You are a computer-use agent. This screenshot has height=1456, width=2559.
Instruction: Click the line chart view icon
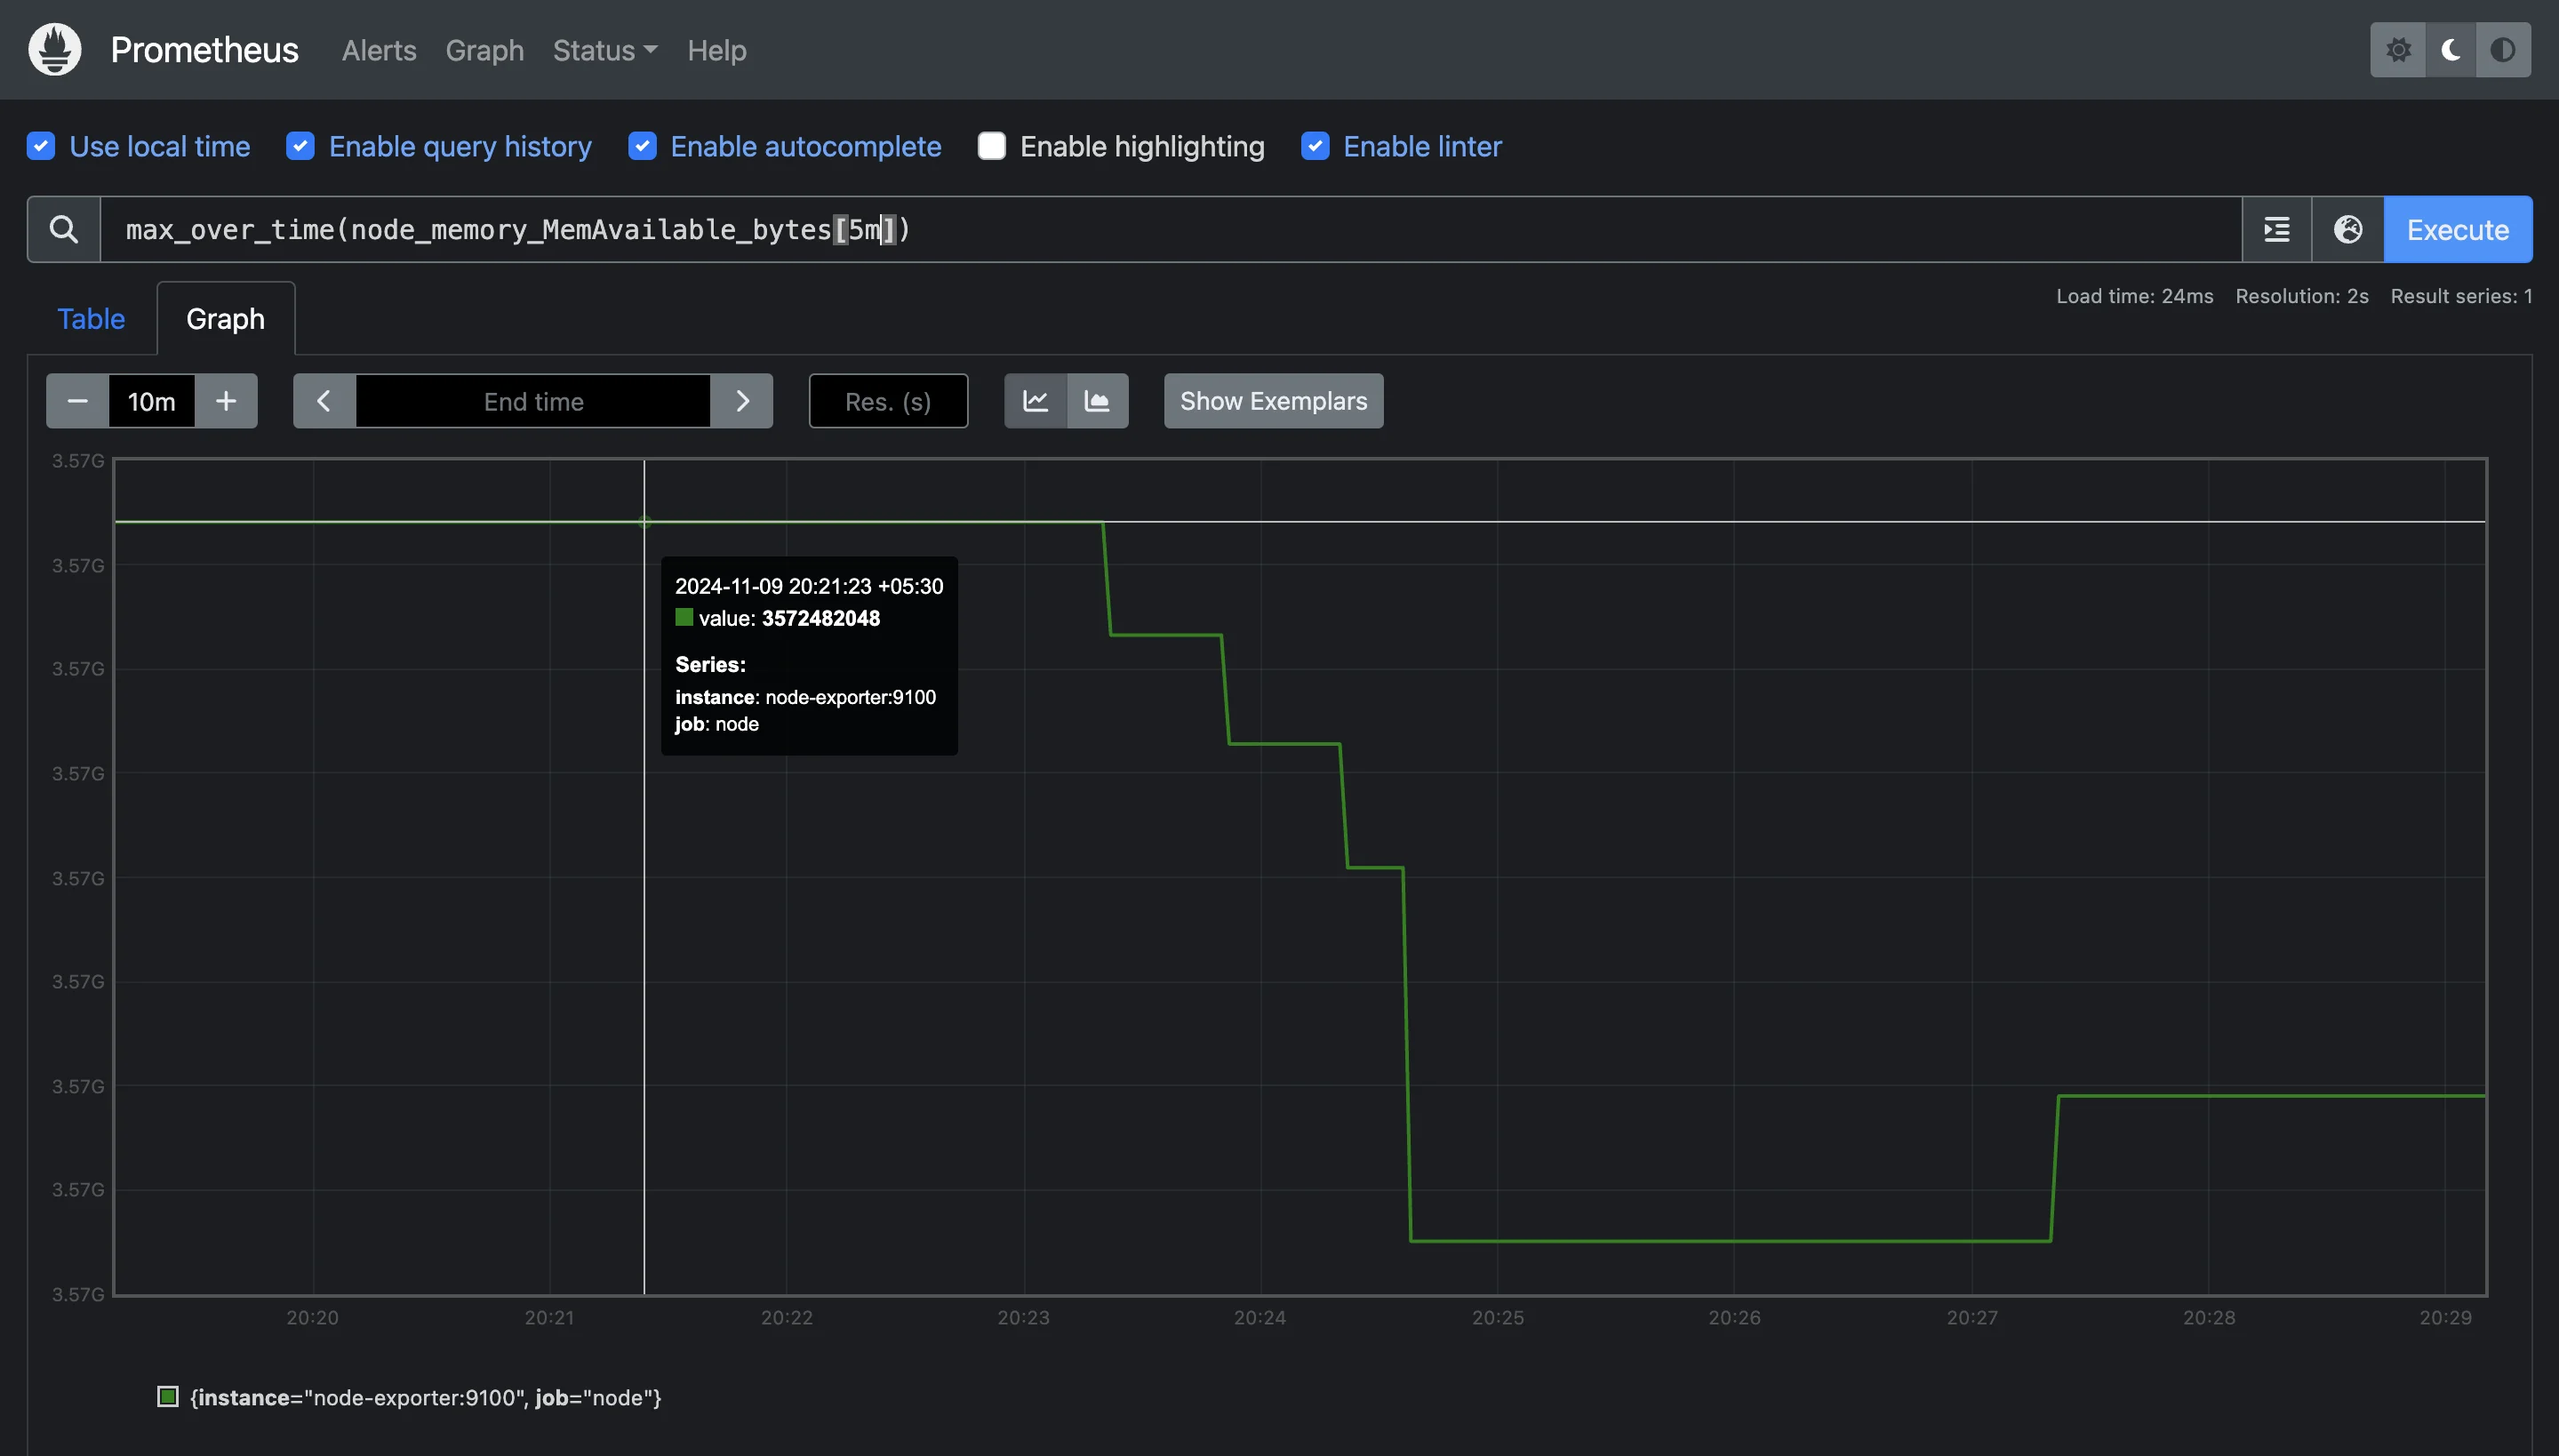[x=1036, y=401]
